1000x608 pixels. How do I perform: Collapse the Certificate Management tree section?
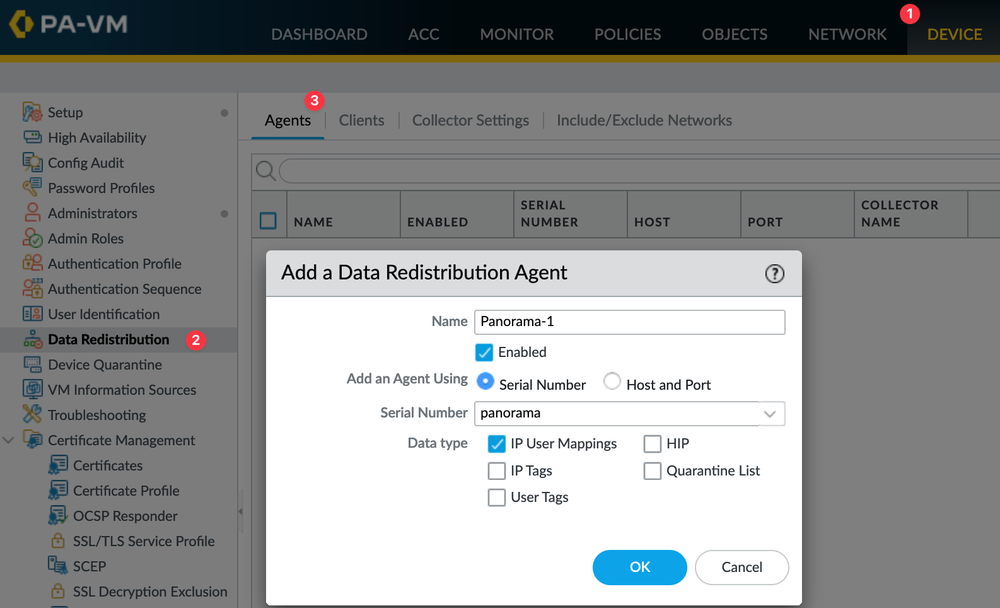pyautogui.click(x=8, y=440)
